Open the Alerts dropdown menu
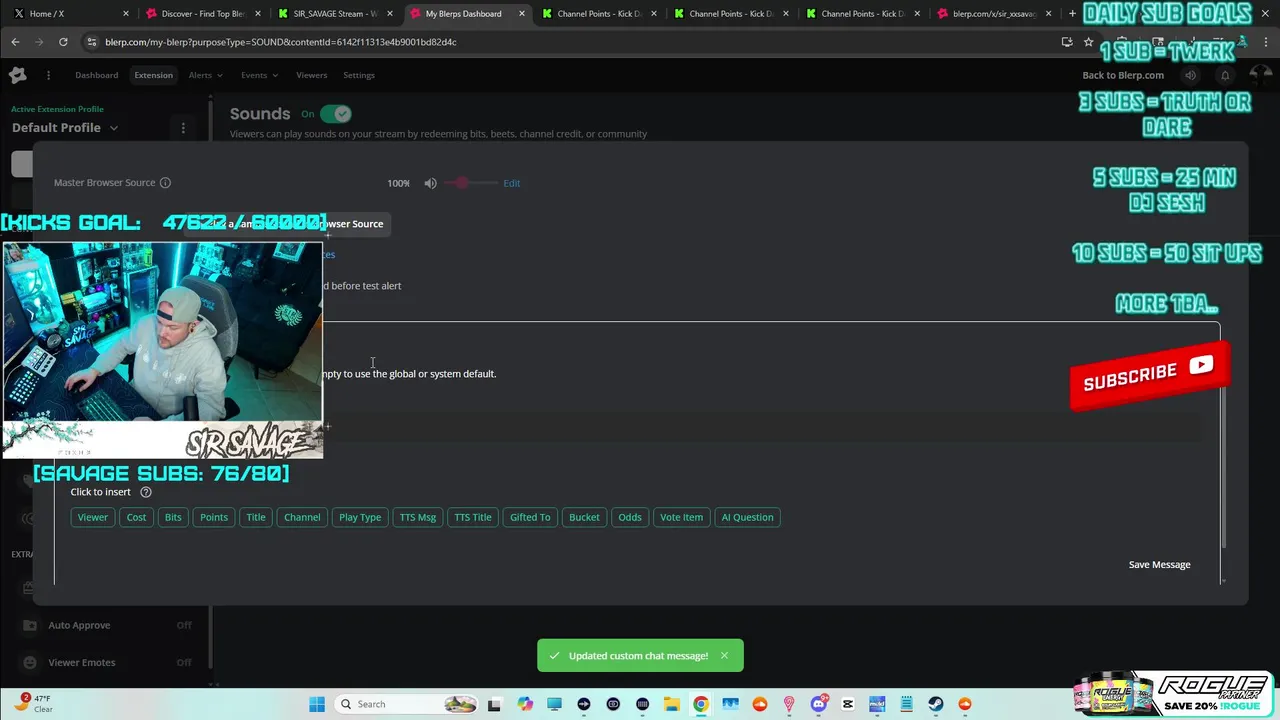This screenshot has height=720, width=1280. [x=205, y=75]
